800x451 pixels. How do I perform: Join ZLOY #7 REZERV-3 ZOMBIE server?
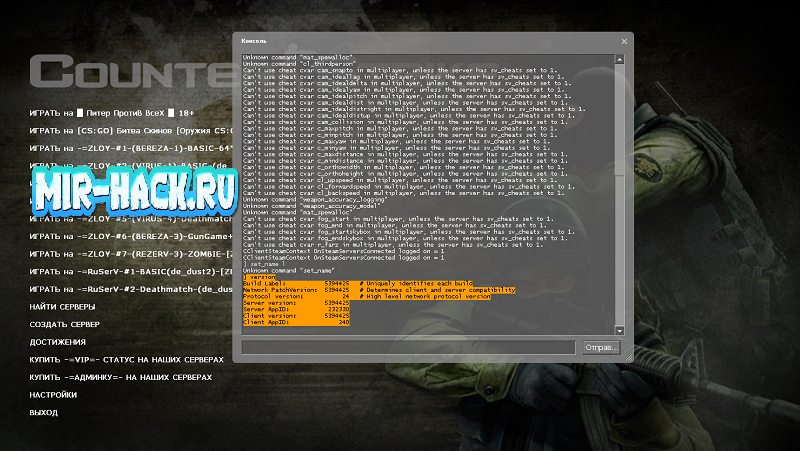[130, 254]
